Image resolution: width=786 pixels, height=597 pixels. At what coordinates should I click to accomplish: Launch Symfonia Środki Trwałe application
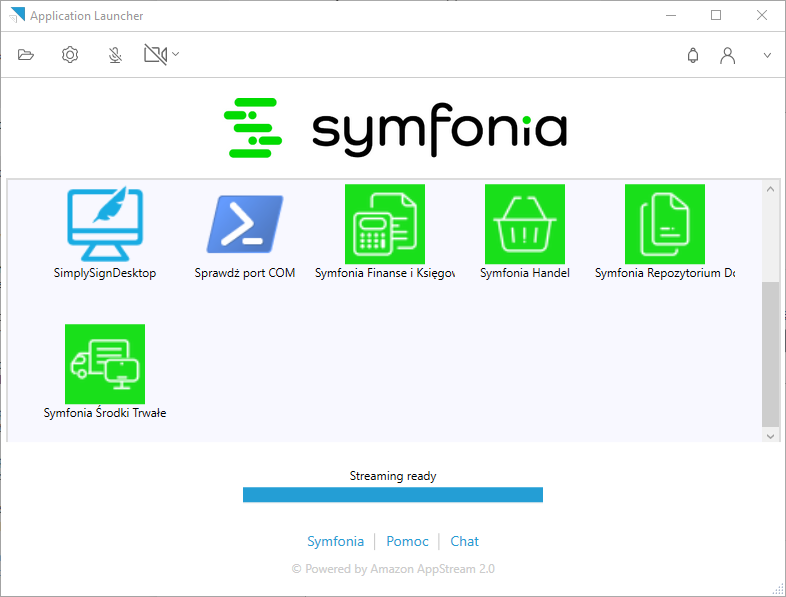(105, 364)
